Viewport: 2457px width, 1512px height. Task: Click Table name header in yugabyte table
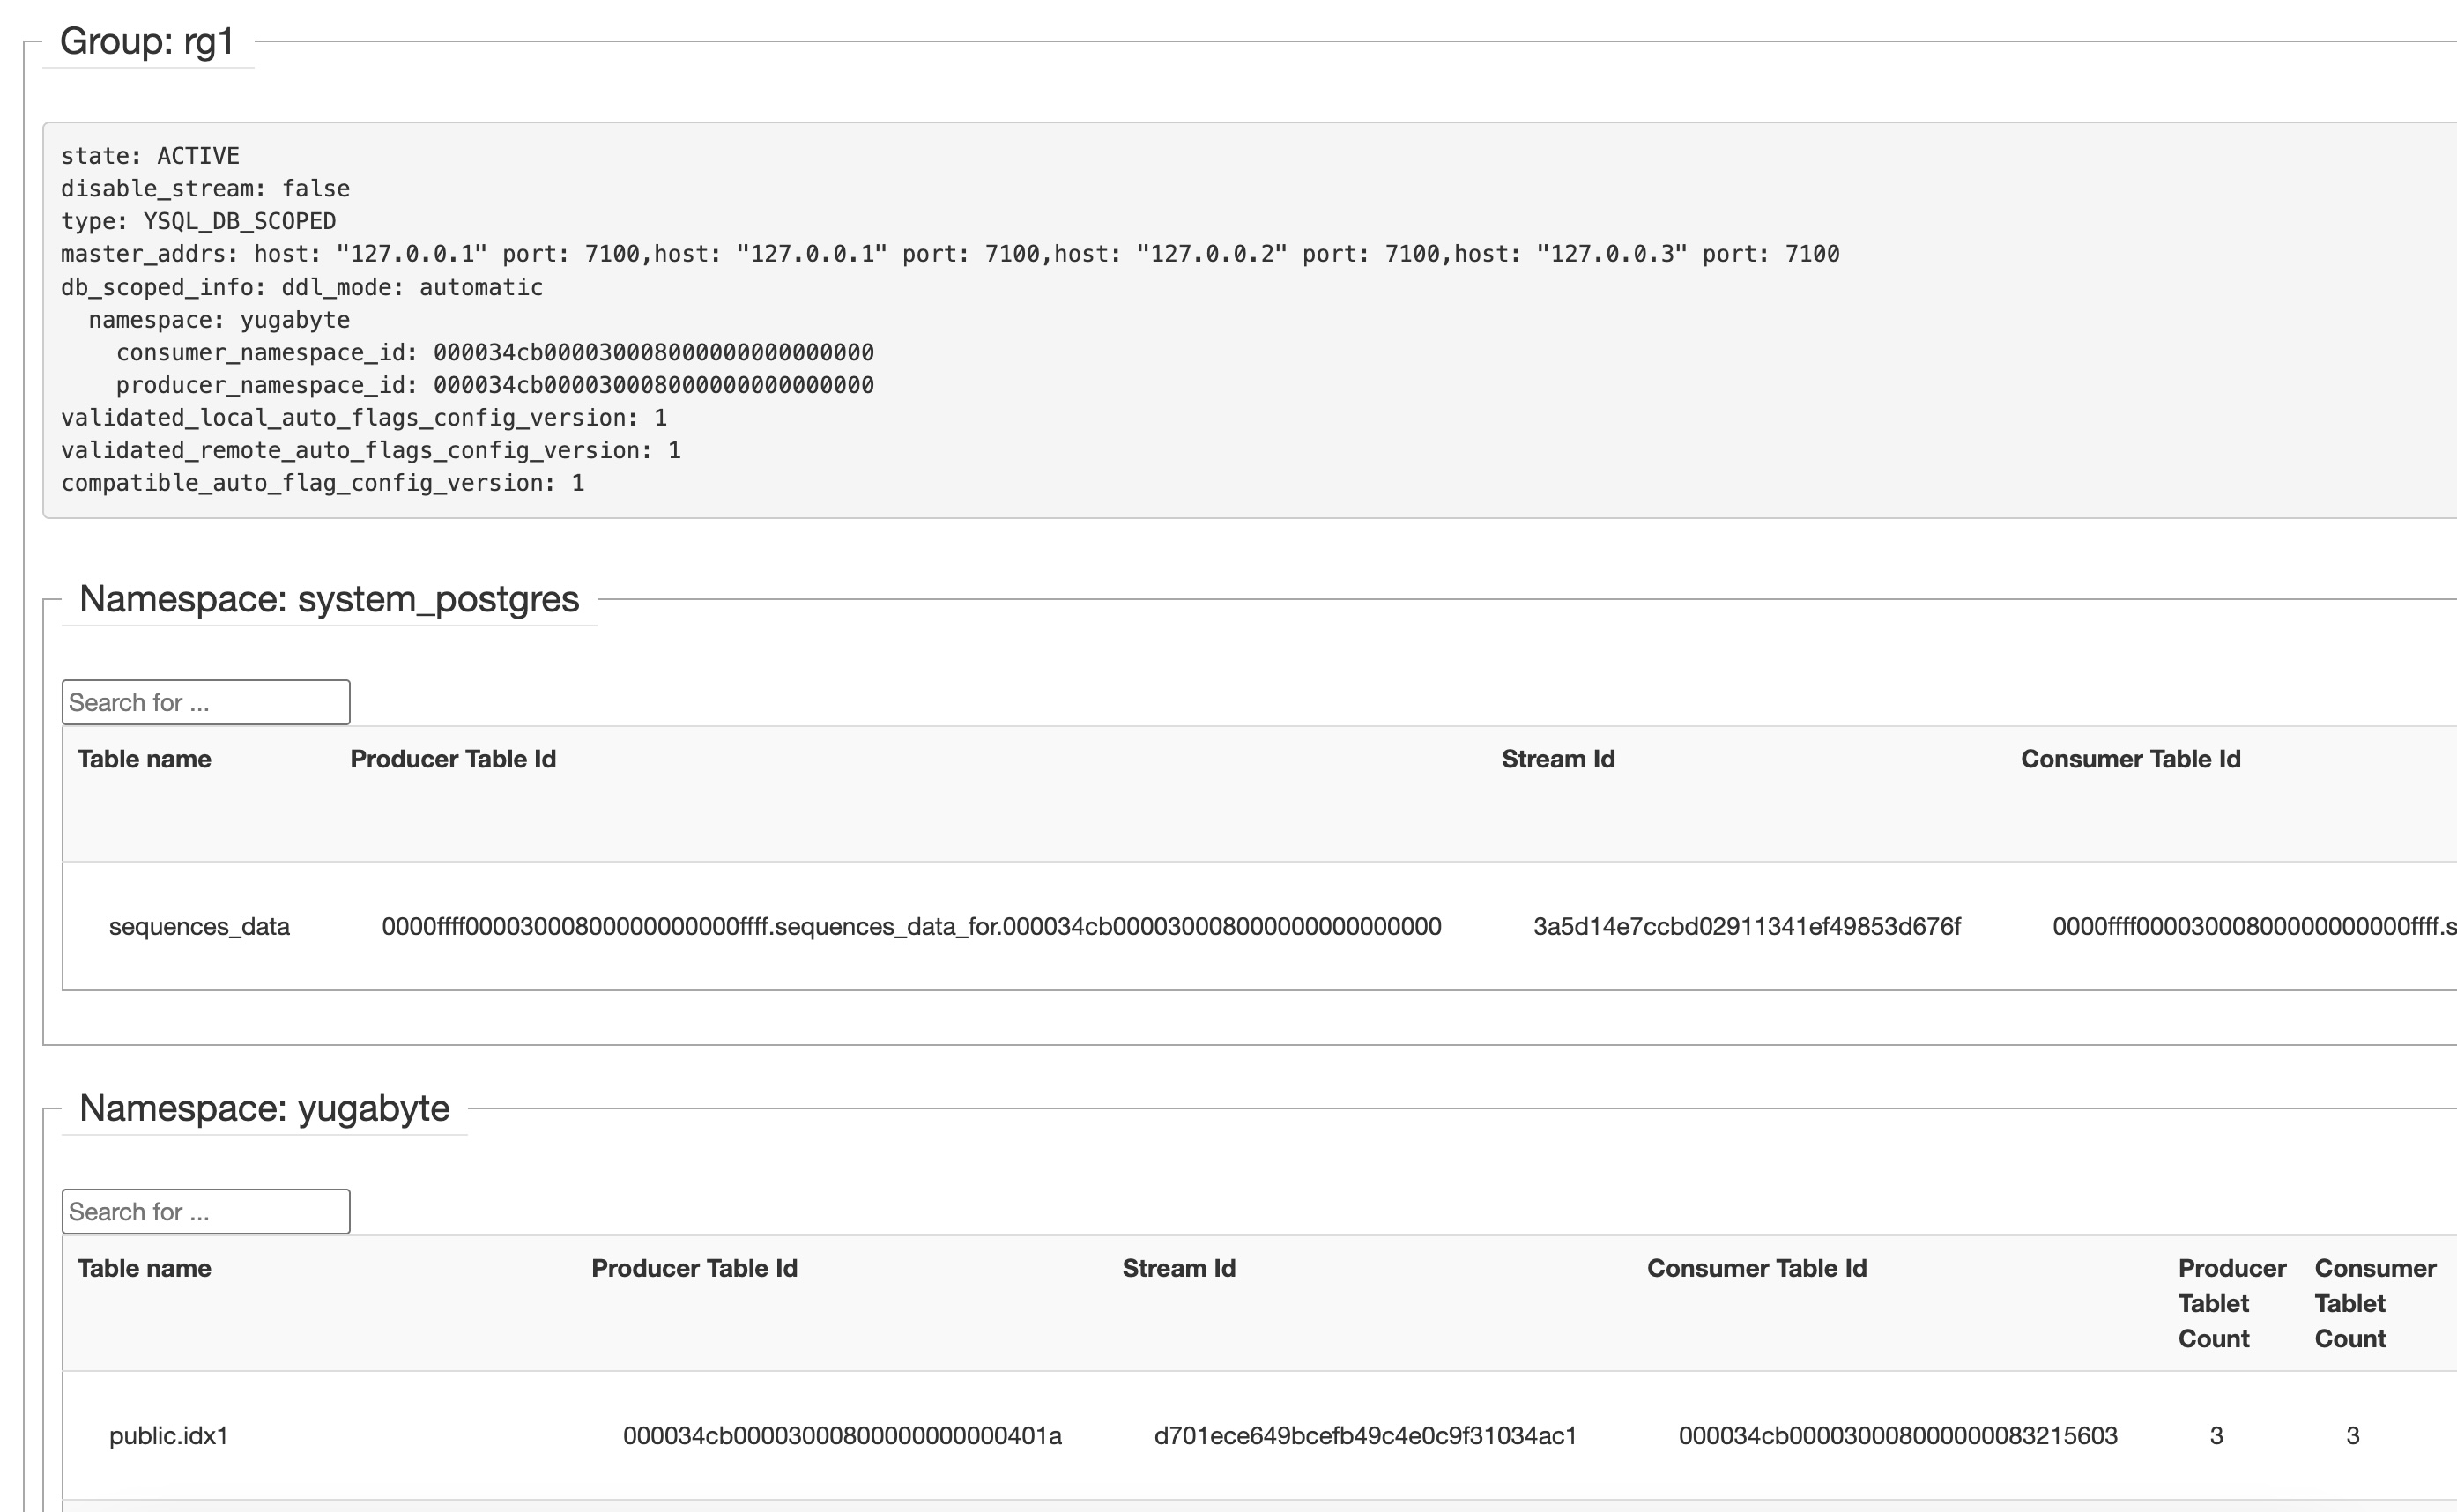144,1268
